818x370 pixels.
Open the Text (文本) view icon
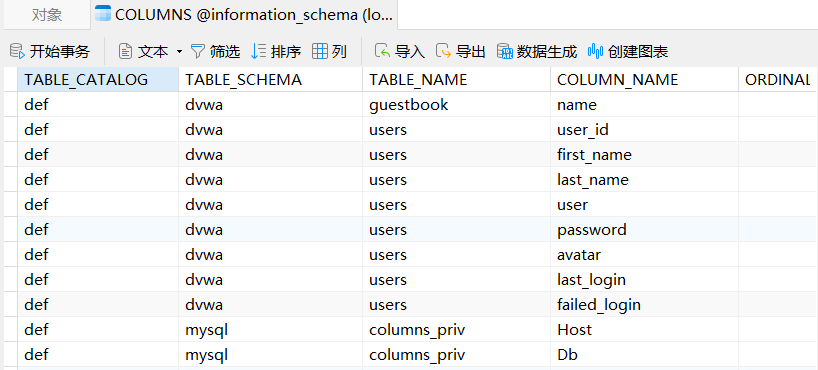(x=125, y=51)
